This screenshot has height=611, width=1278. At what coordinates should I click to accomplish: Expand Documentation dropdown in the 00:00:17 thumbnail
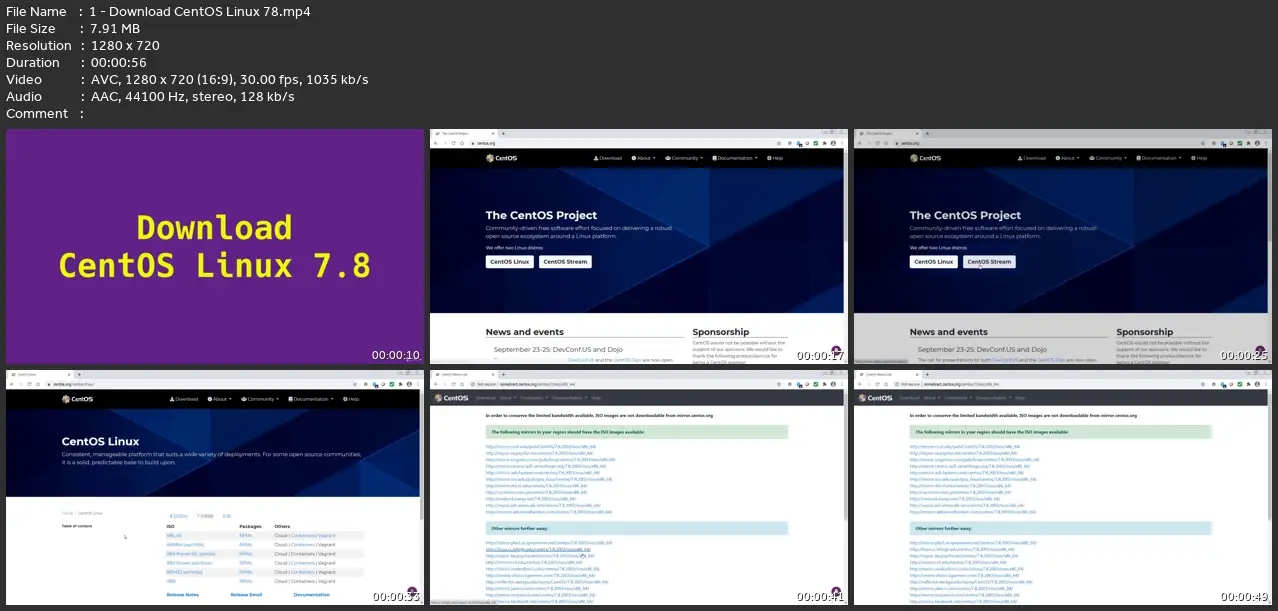pos(735,158)
